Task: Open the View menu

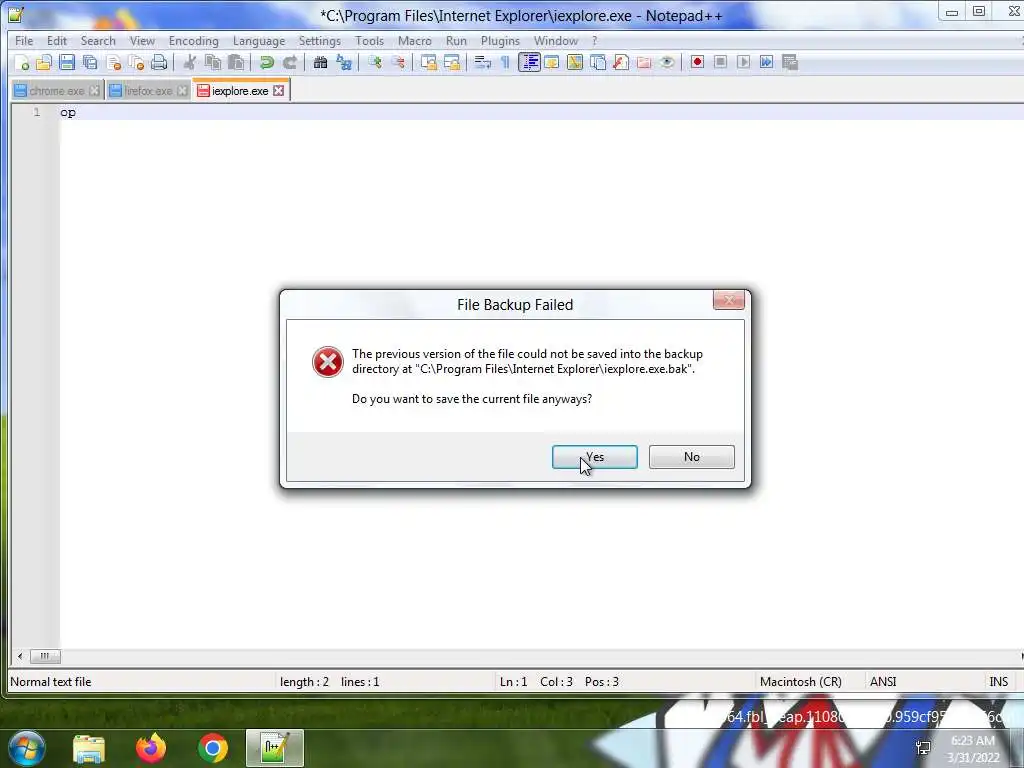Action: (142, 40)
